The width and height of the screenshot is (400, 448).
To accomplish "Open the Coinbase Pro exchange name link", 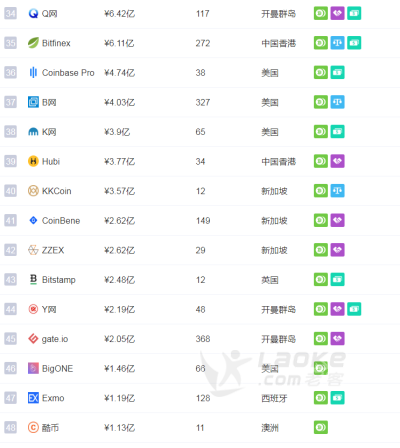I will click(x=68, y=73).
